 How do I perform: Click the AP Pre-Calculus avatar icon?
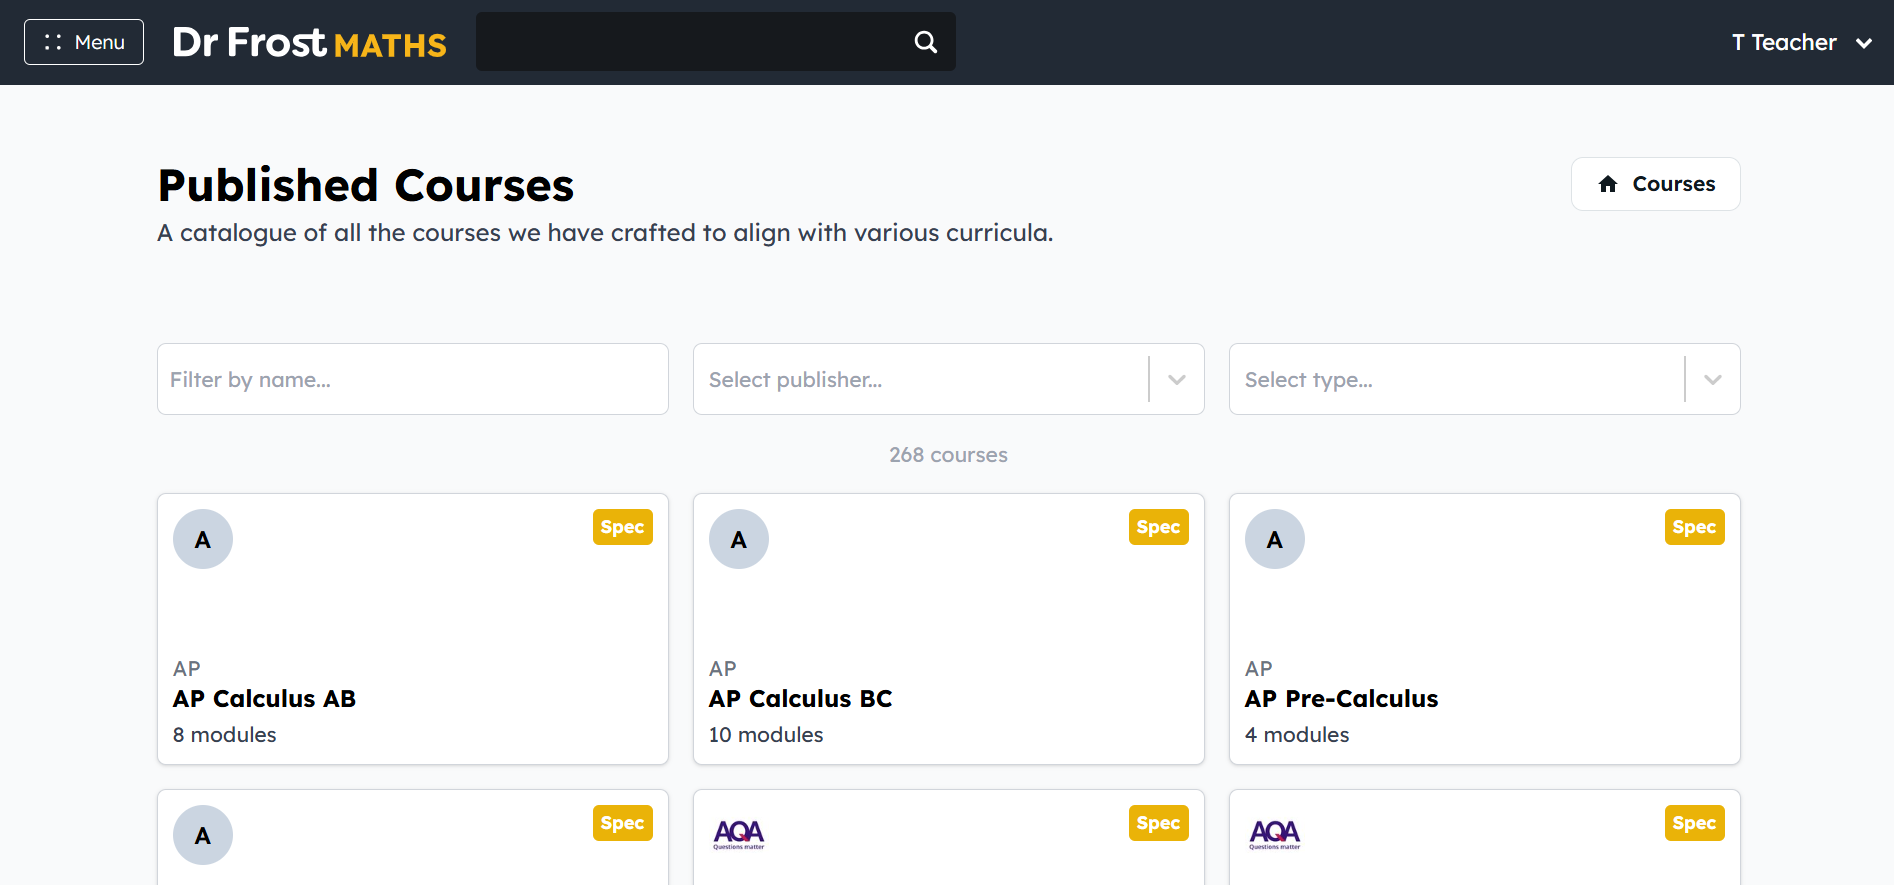(x=1275, y=539)
